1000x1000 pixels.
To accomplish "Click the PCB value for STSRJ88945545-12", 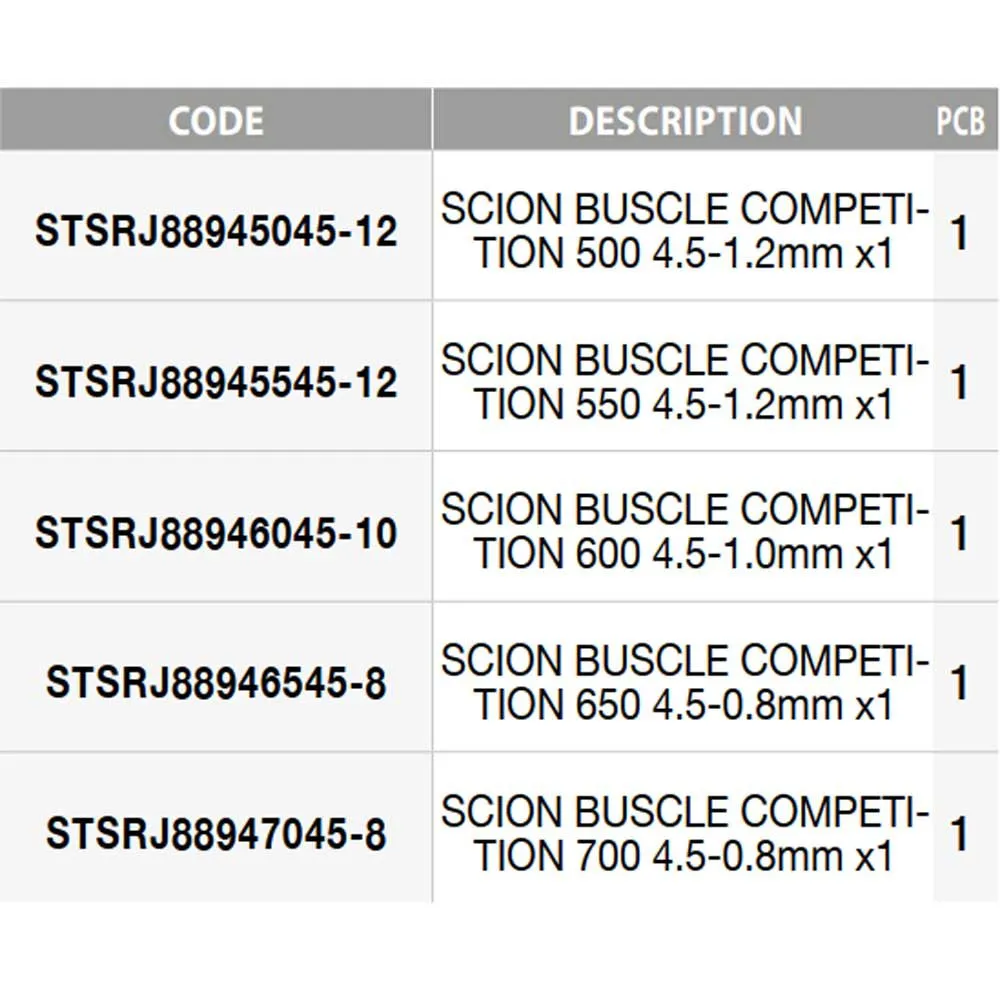I will [x=960, y=383].
